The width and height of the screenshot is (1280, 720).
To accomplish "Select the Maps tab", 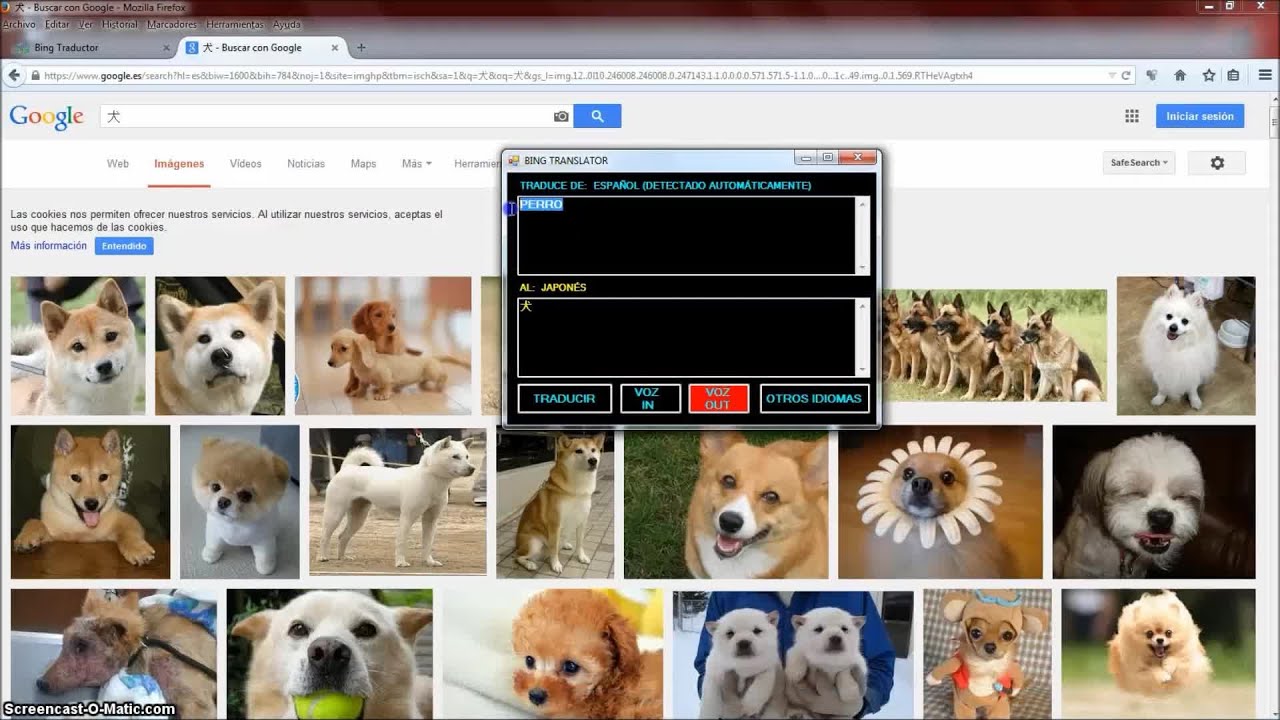I will (x=363, y=163).
